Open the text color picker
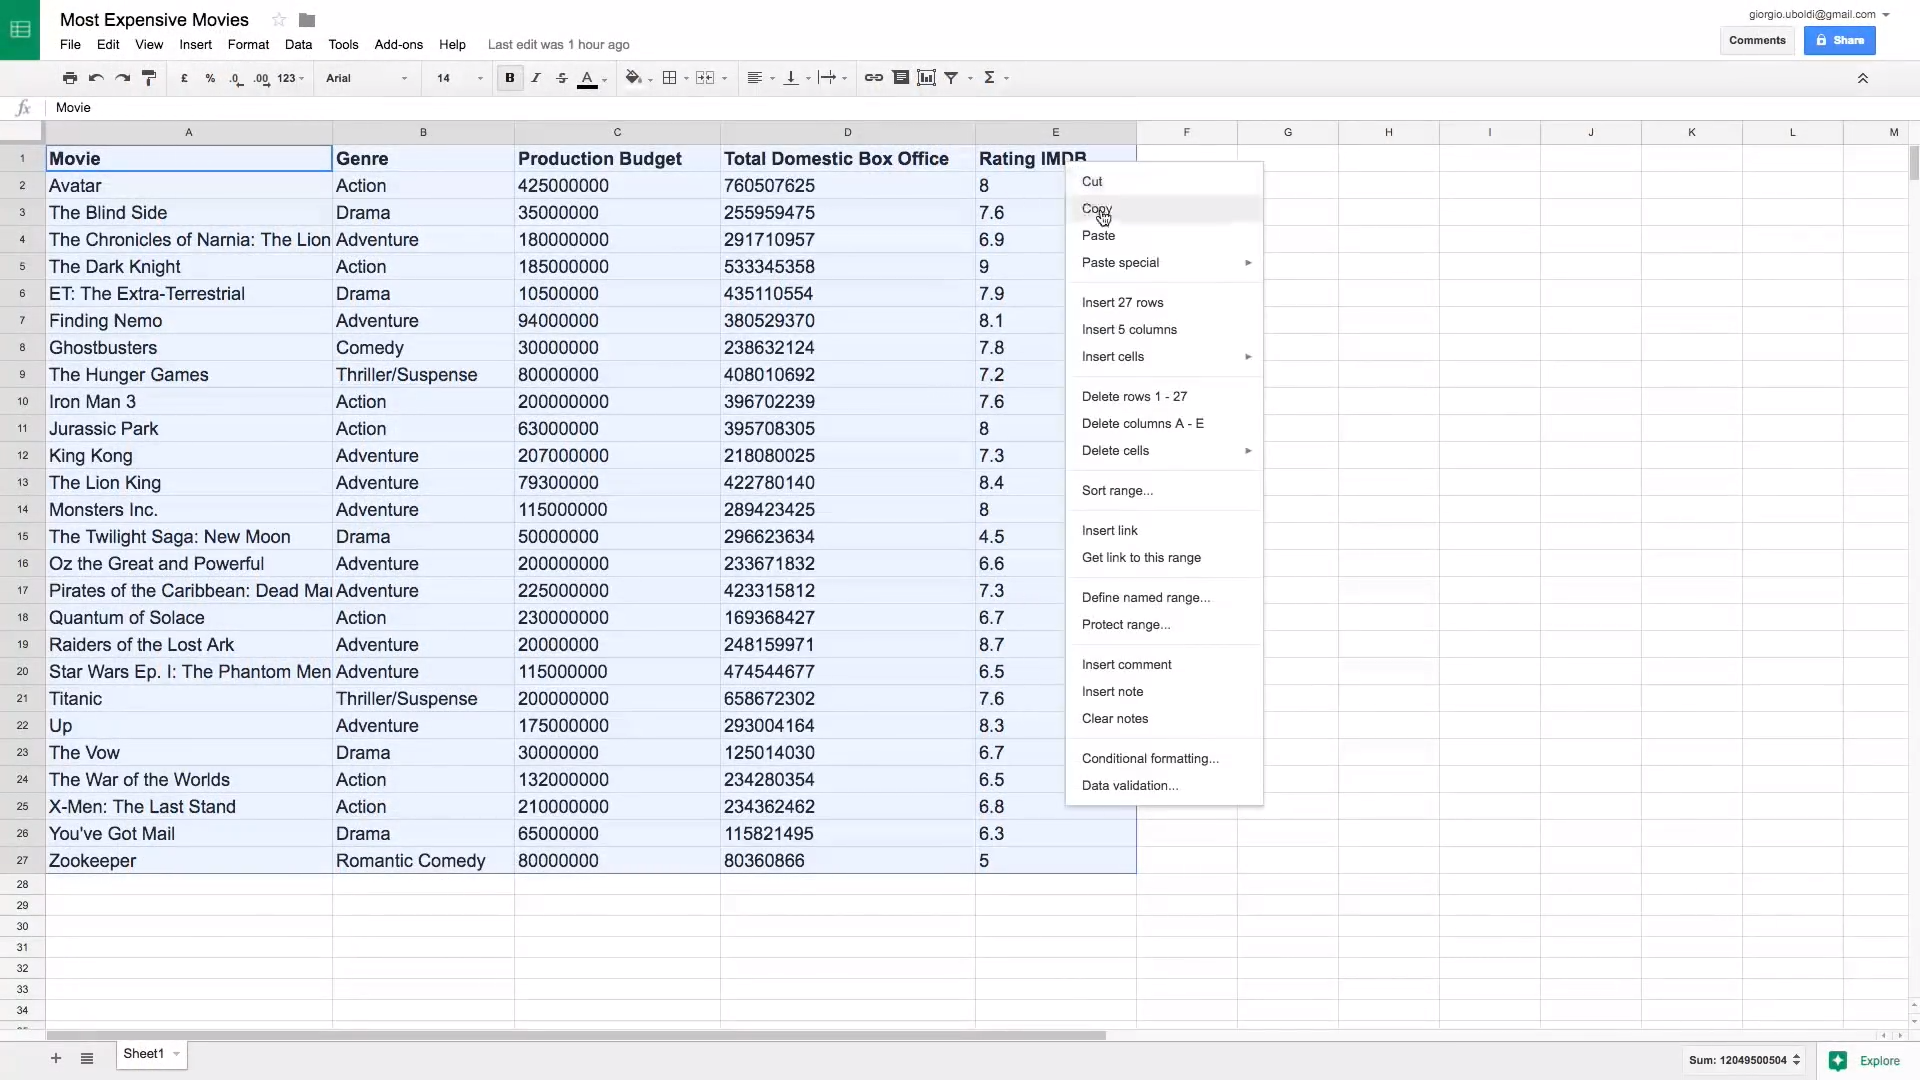Image resolution: width=1920 pixels, height=1080 pixels. 588,78
